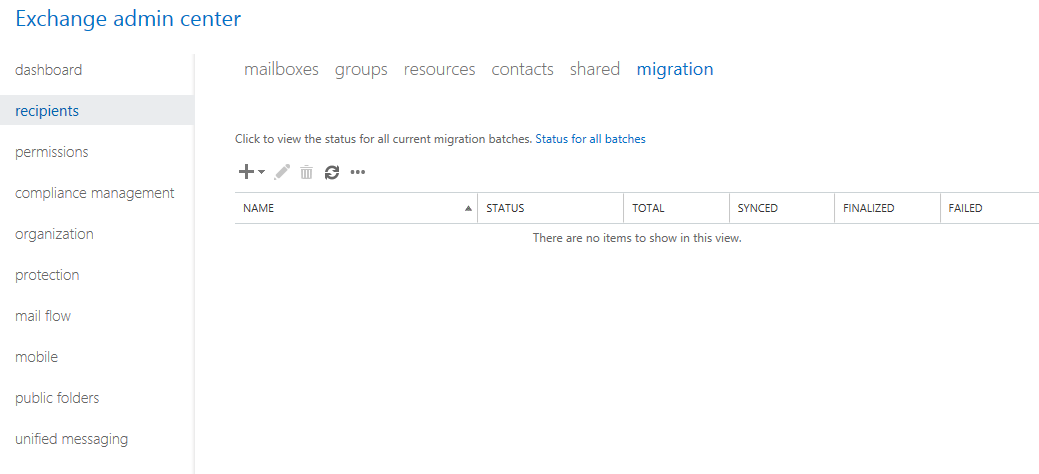Click the FAILED column header
The image size is (1039, 474).
point(989,208)
